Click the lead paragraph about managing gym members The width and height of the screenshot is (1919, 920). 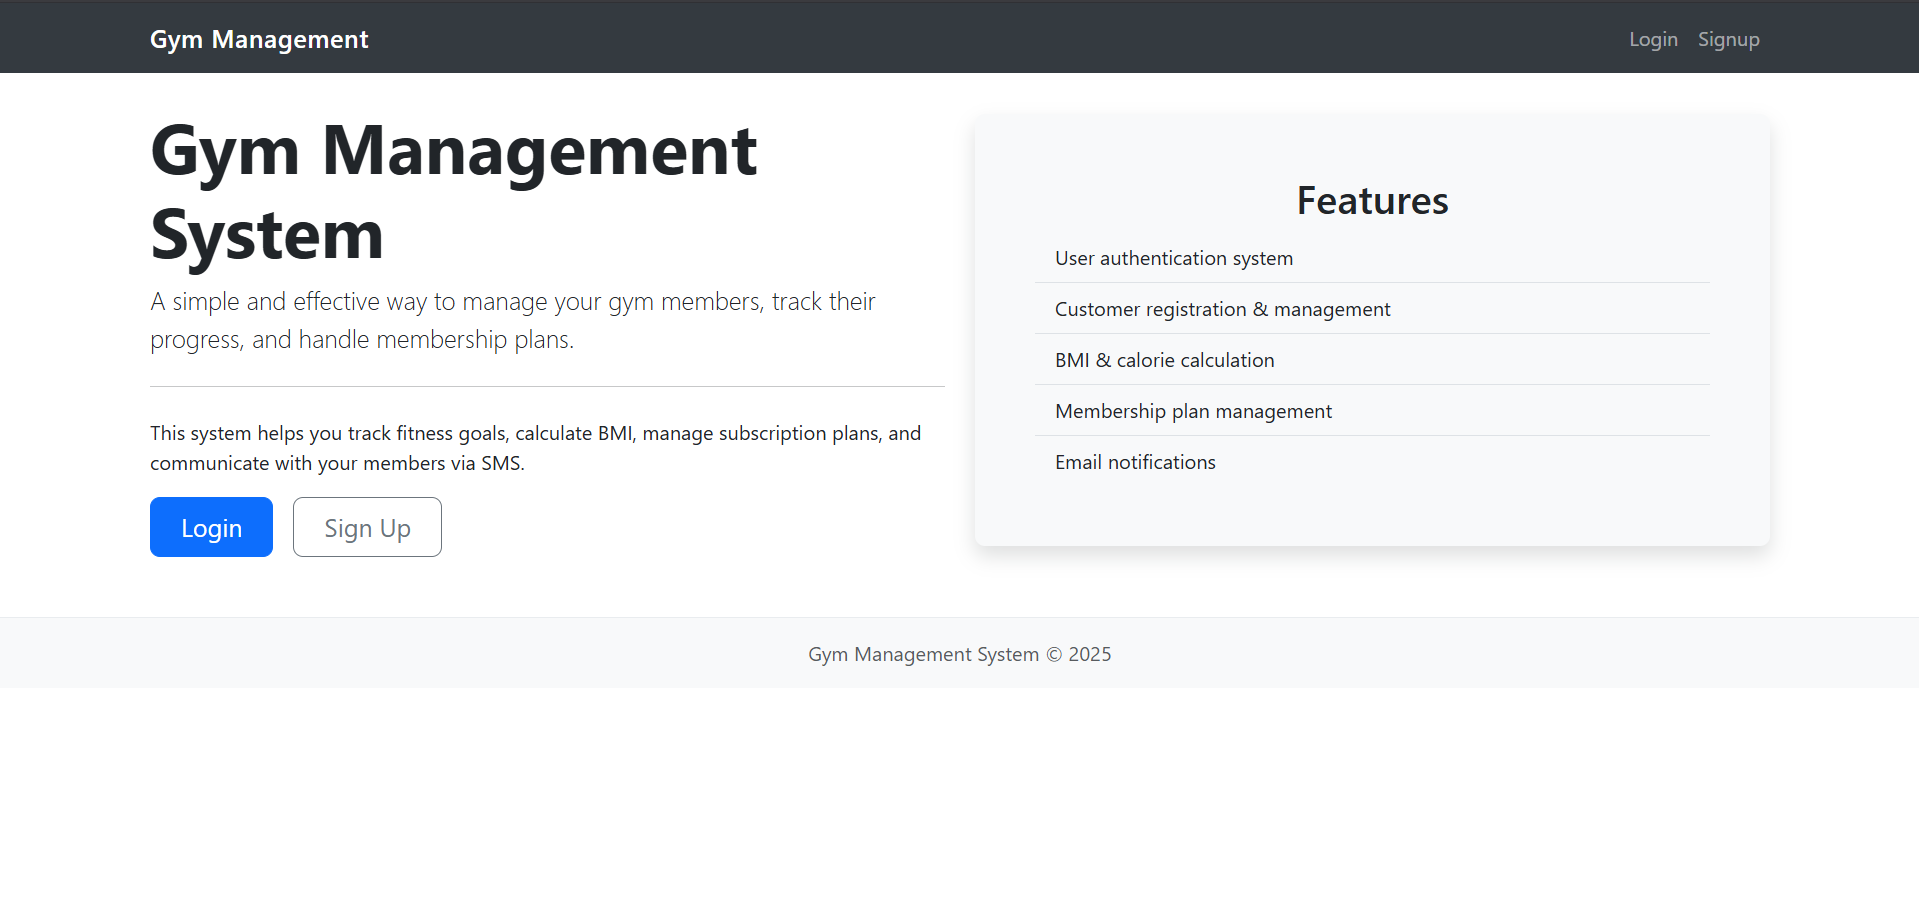coord(513,320)
